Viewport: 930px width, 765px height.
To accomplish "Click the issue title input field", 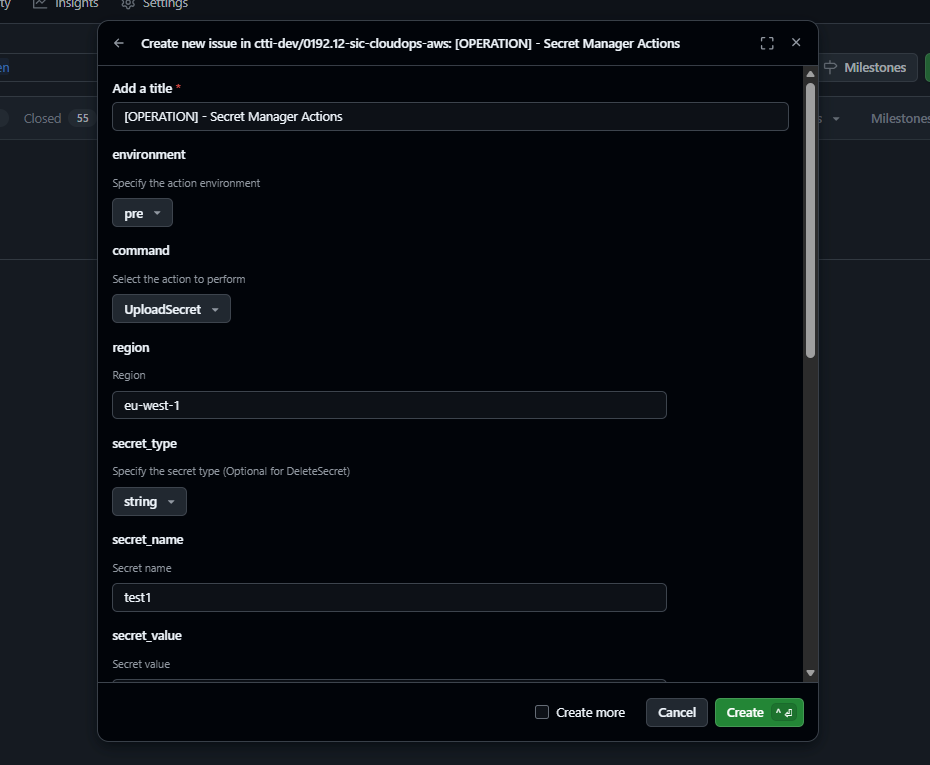I will tap(450, 117).
